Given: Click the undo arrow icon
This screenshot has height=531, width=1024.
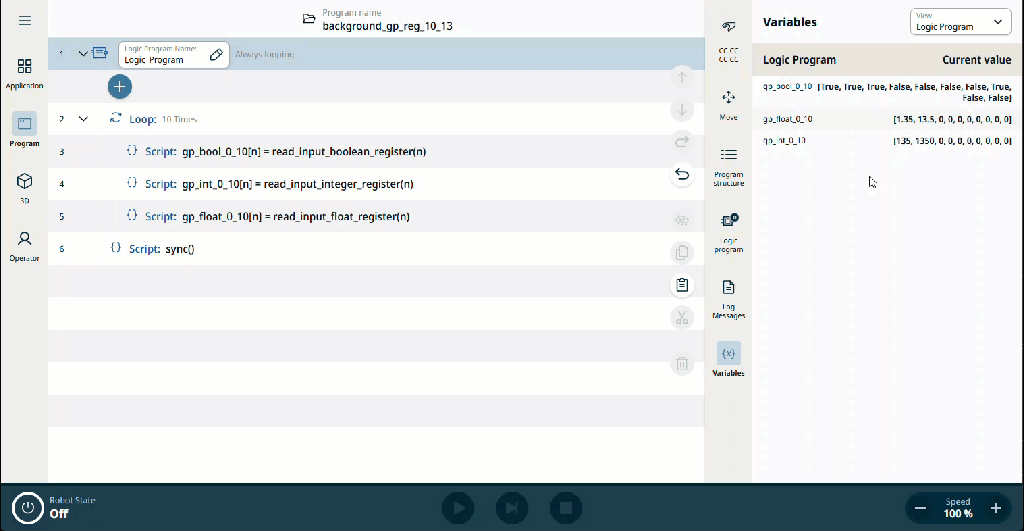Looking at the screenshot, I should click(x=682, y=174).
